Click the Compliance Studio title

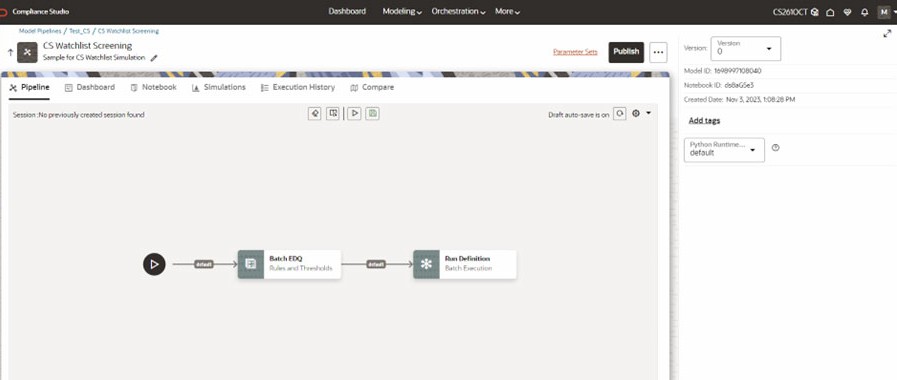[41, 11]
